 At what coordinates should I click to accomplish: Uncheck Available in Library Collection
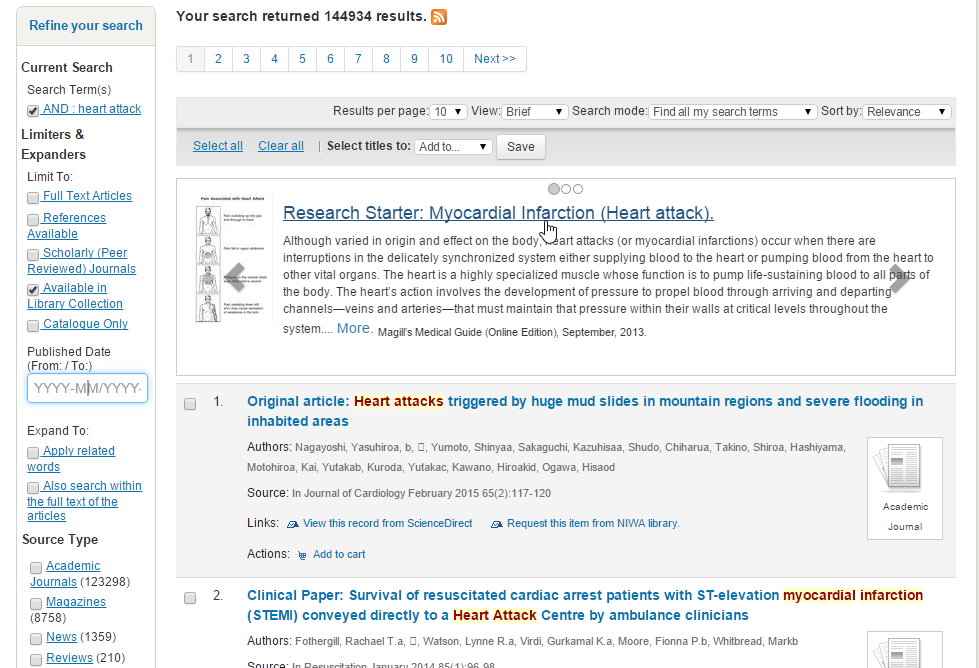[x=34, y=289]
